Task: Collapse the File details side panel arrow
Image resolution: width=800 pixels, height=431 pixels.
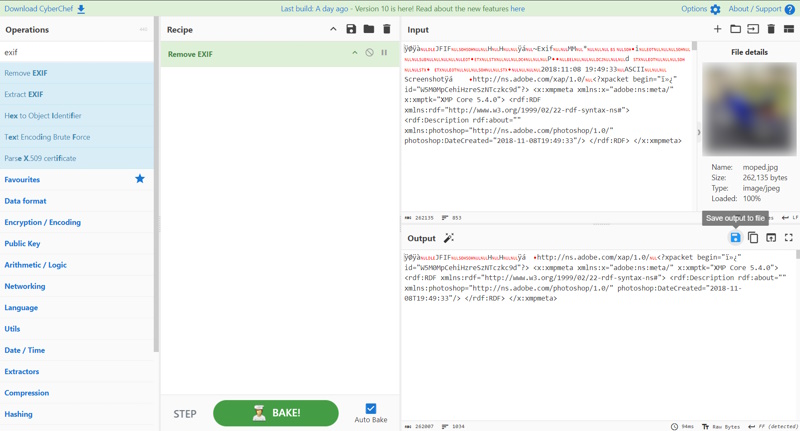Action: pos(699,132)
